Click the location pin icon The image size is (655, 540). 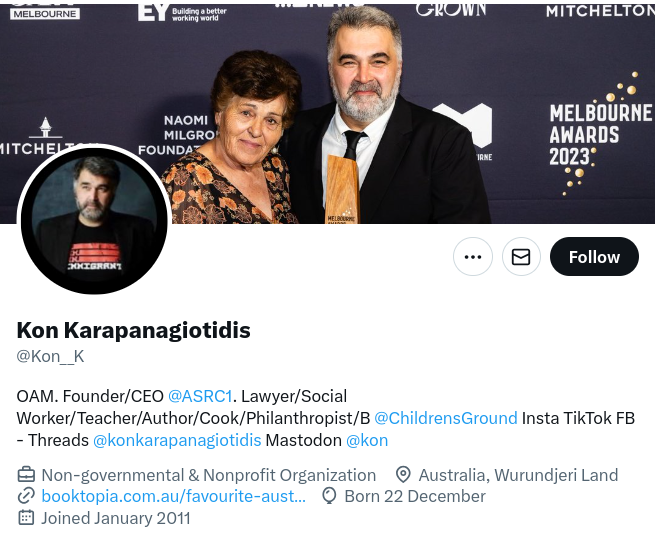click(403, 475)
